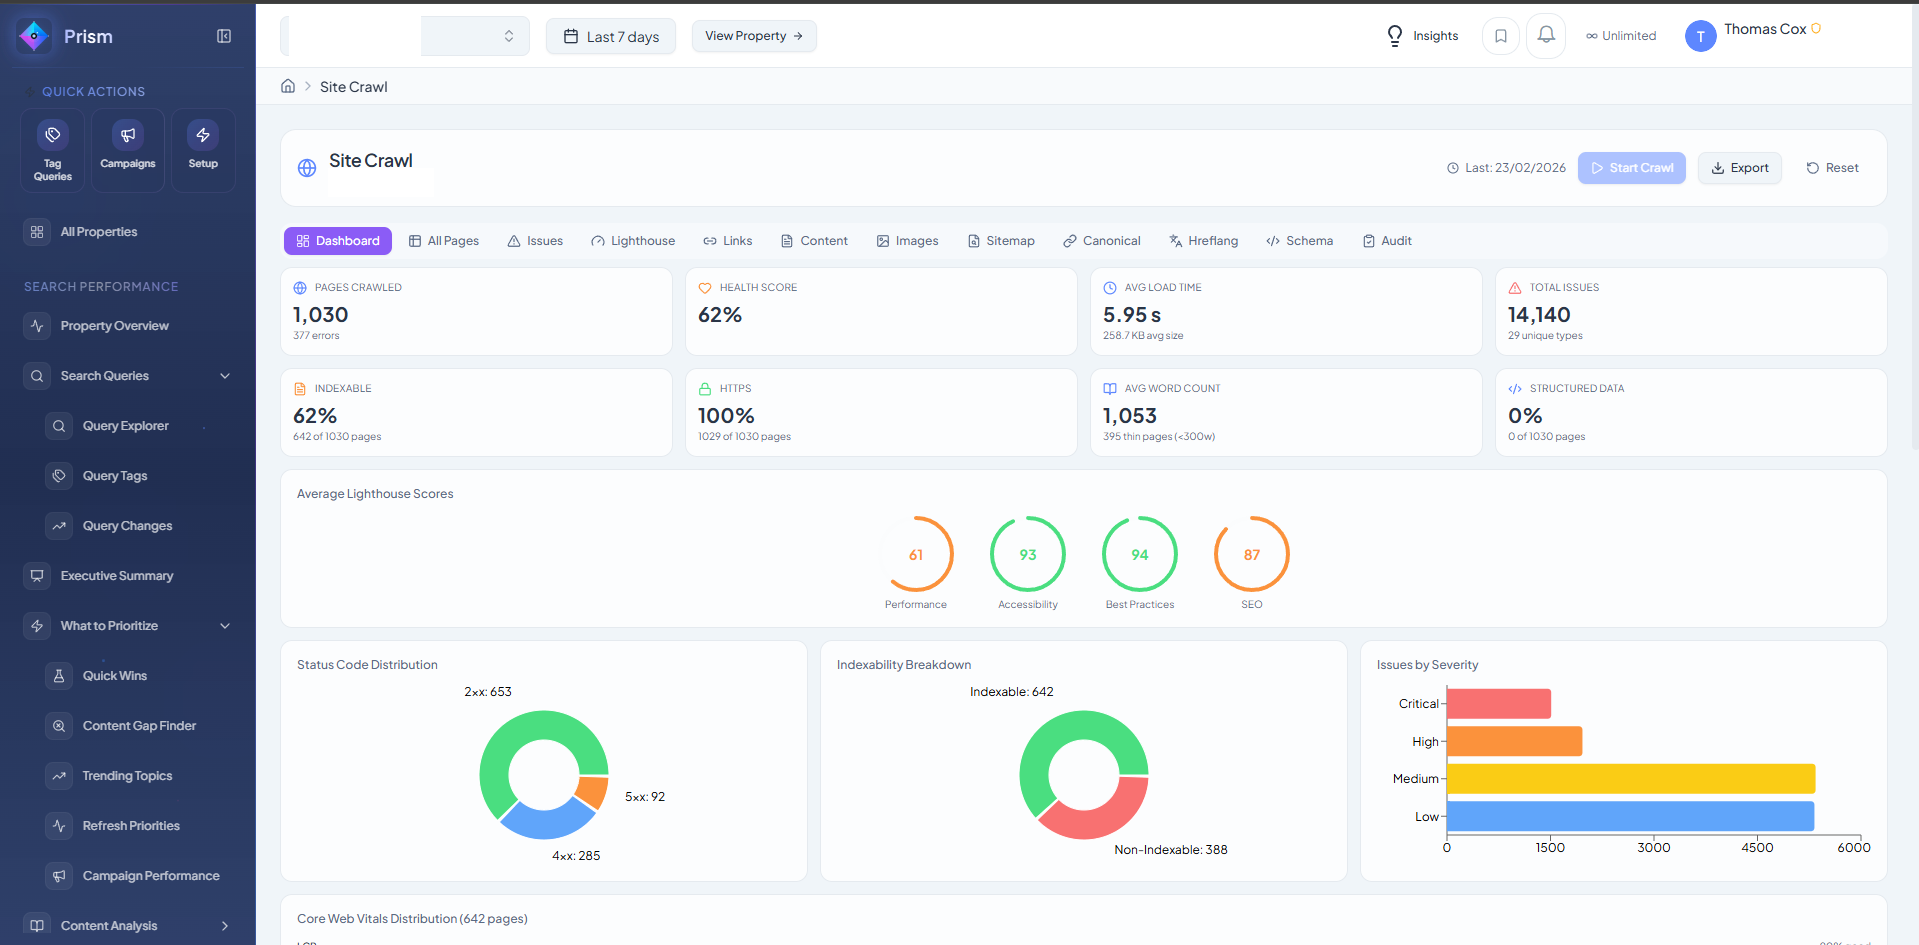
Task: Click the Performance score gauge 61
Action: click(x=916, y=554)
